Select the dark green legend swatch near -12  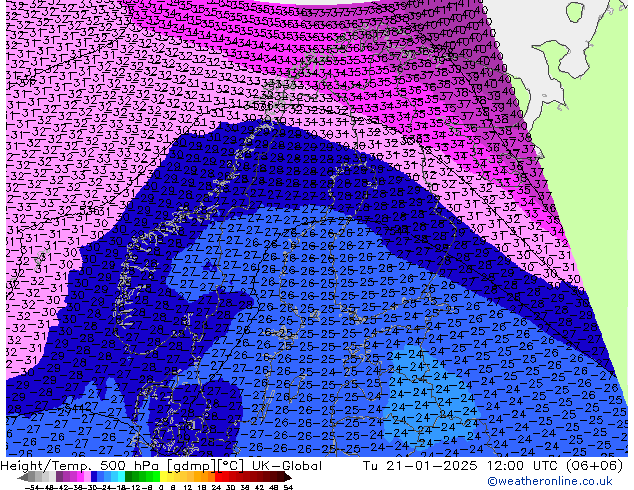(x=129, y=476)
